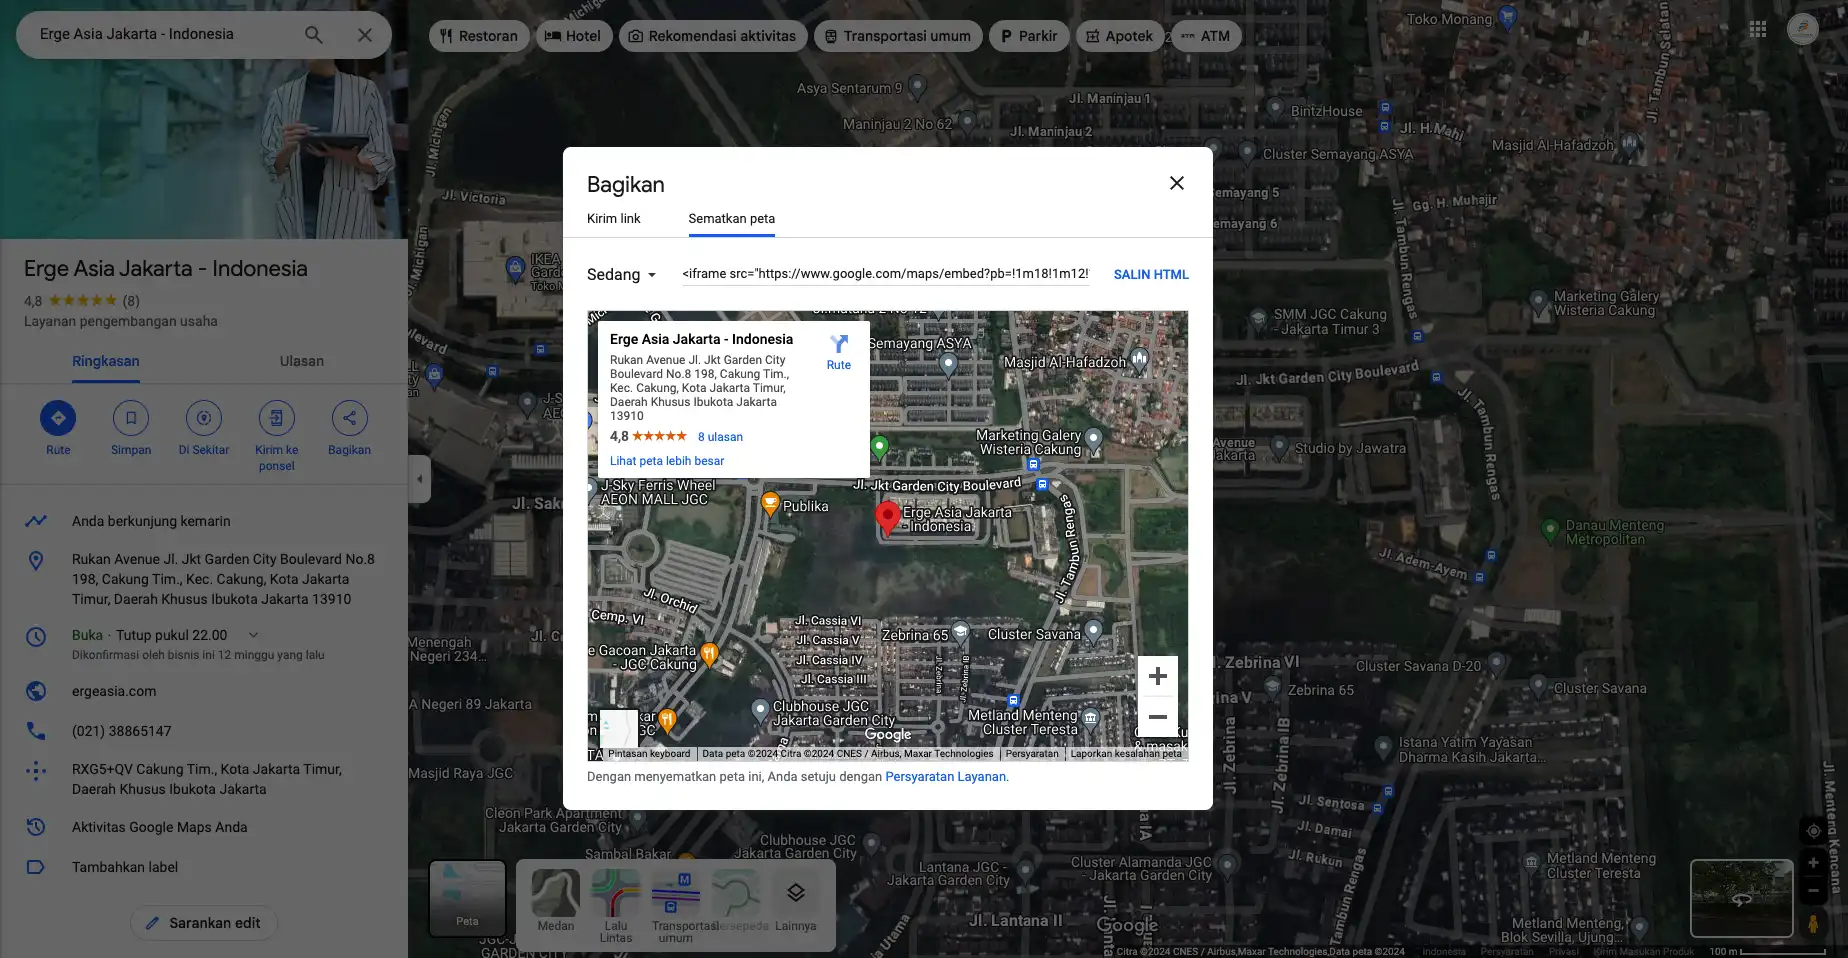Screen dimensions: 1848x958
Task: Click the search magnifier icon
Action: click(x=312, y=34)
